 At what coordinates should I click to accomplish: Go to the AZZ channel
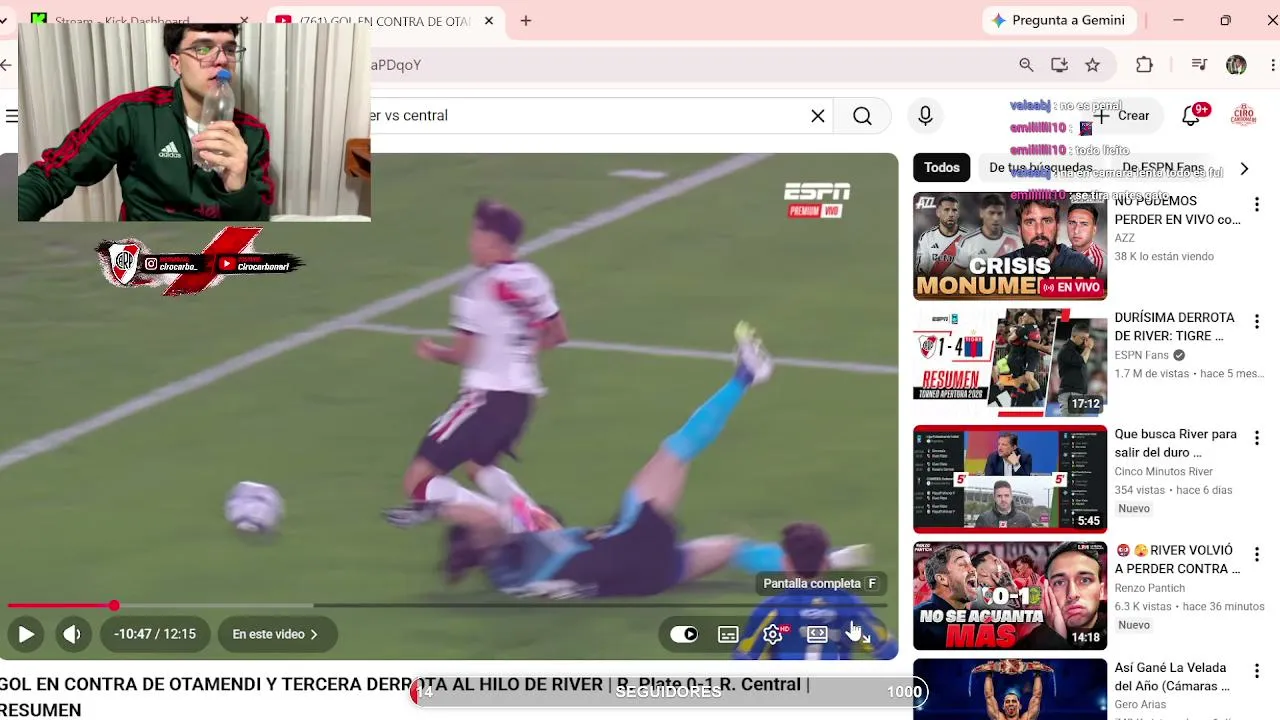pyautogui.click(x=1125, y=238)
